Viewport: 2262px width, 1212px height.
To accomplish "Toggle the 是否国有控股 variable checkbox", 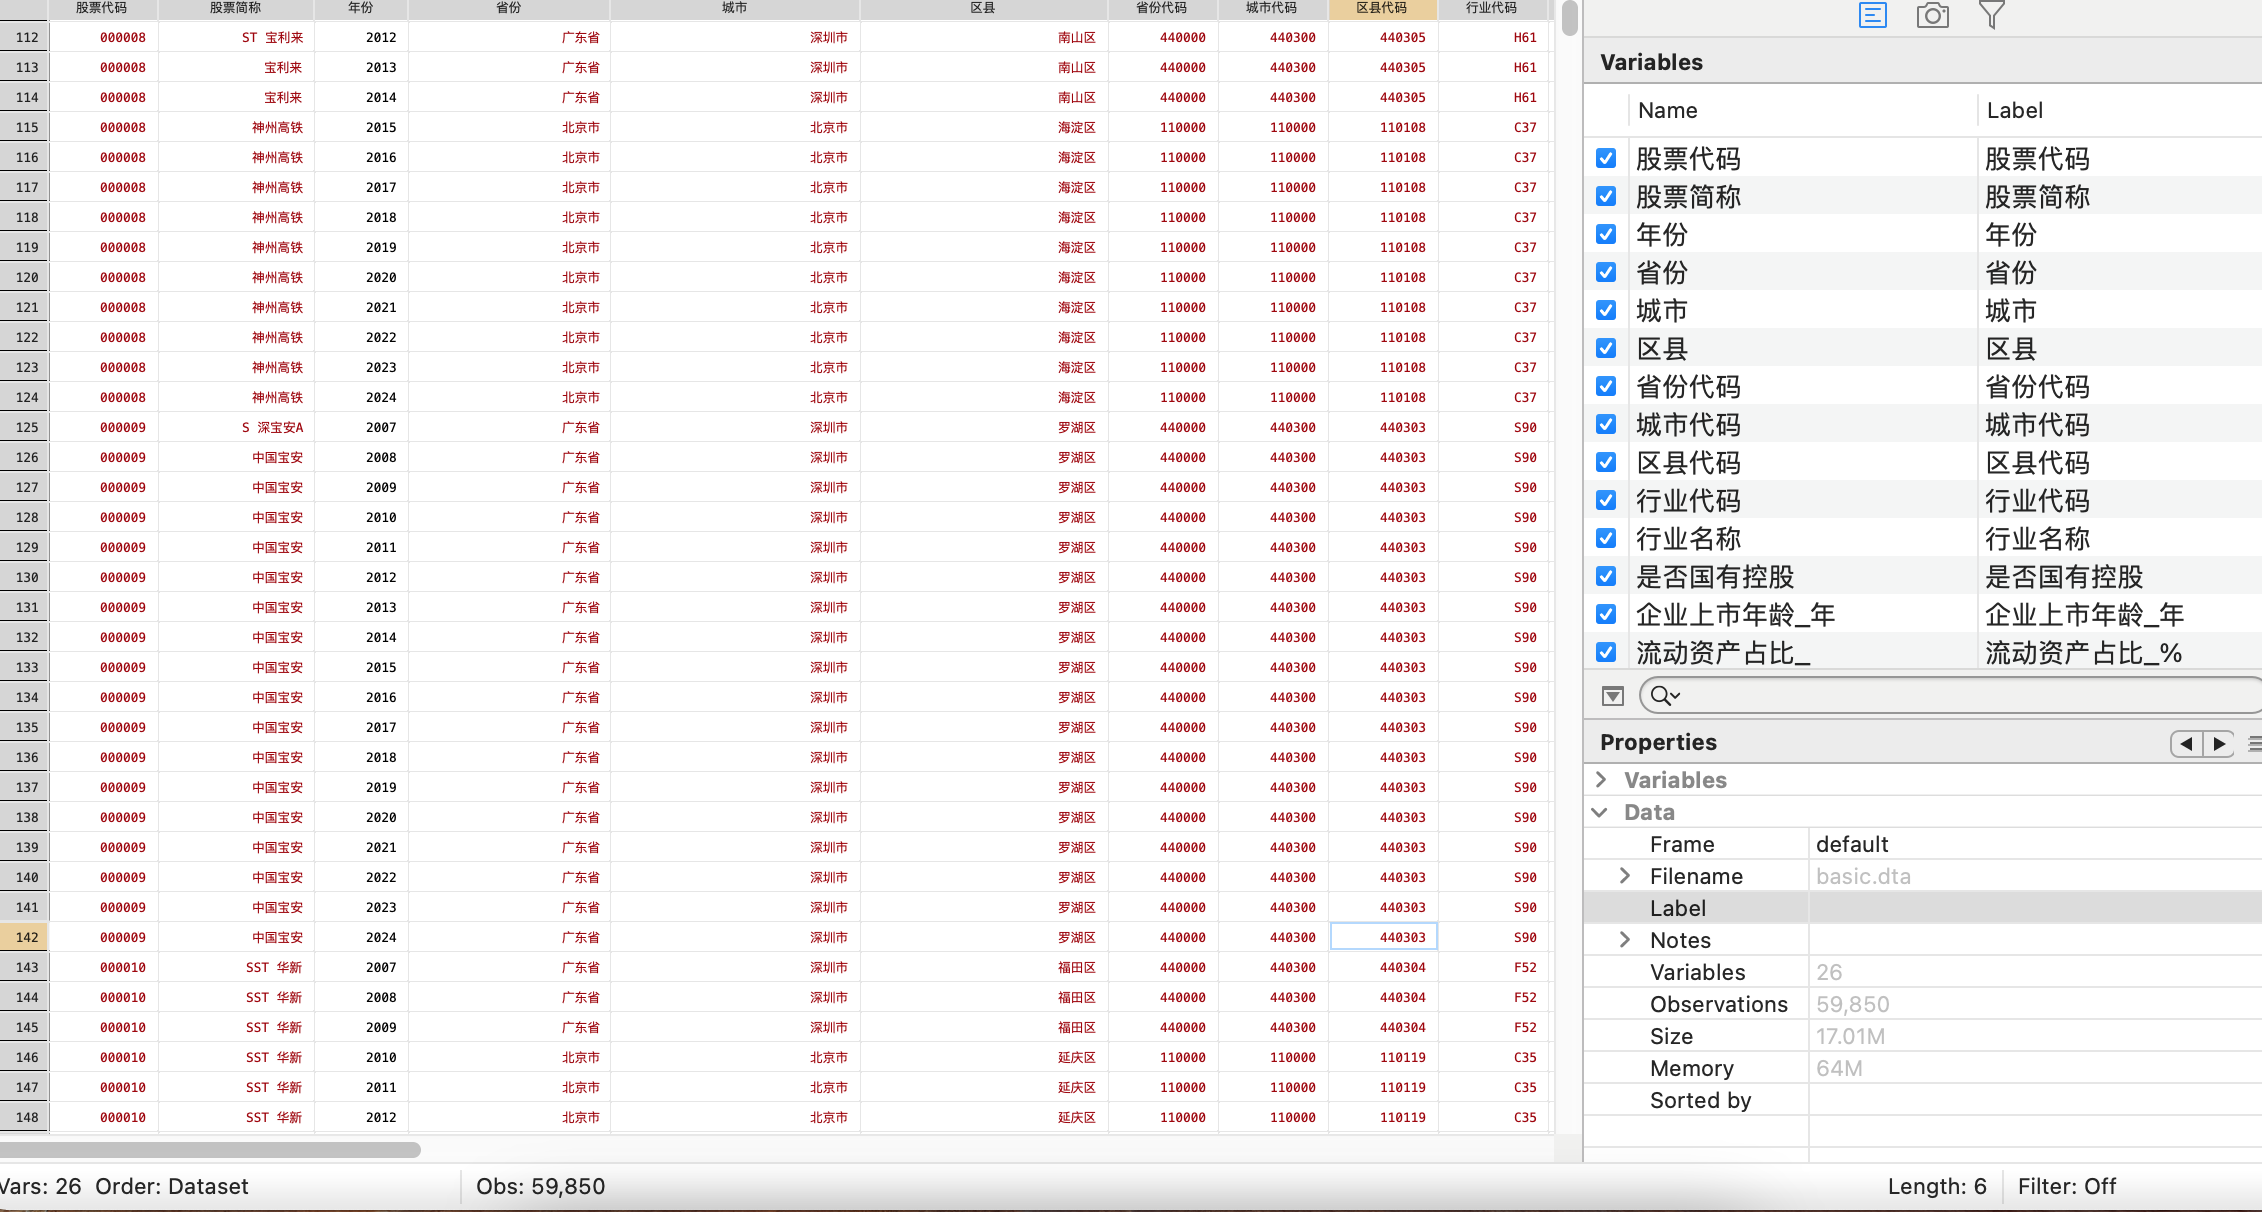I will [1606, 576].
